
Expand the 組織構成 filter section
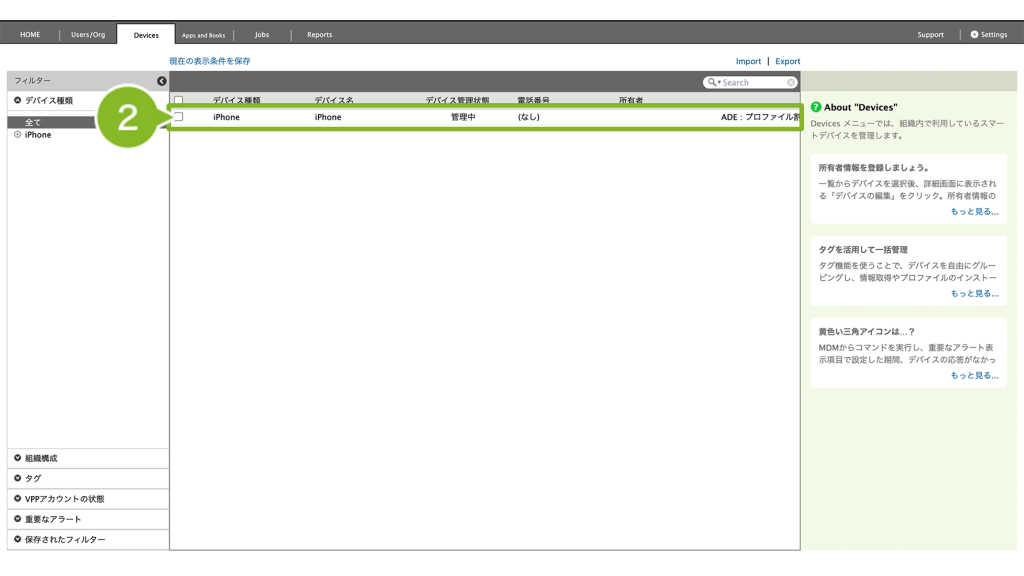pyautogui.click(x=18, y=458)
